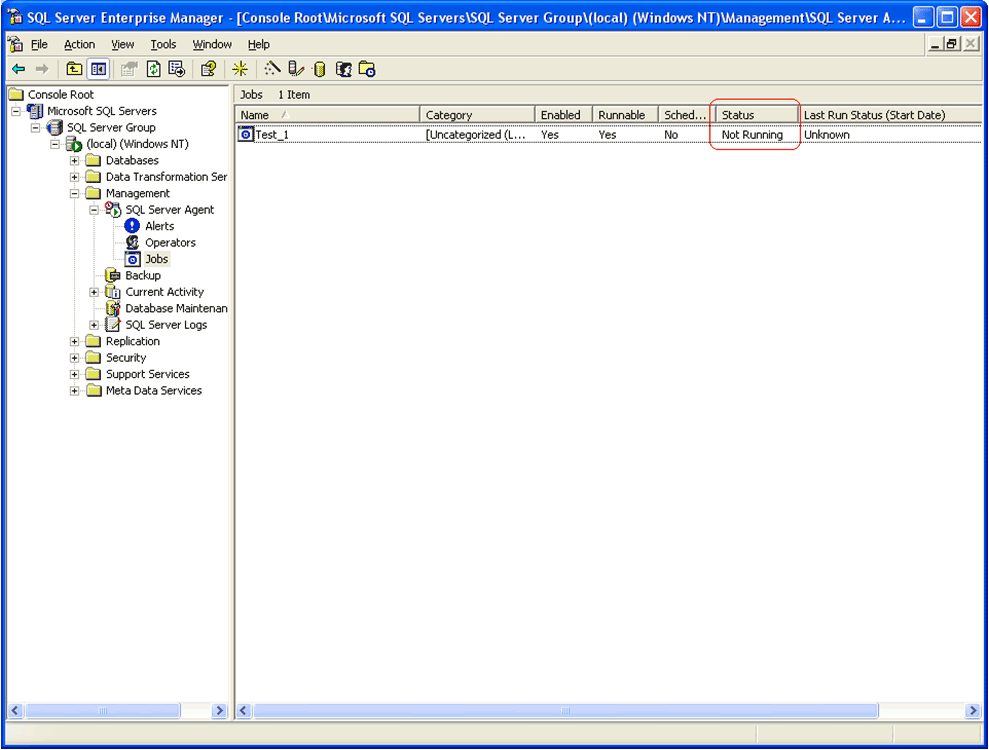The height and width of the screenshot is (750, 989).
Task: Sort by the Status column header
Action: [757, 115]
